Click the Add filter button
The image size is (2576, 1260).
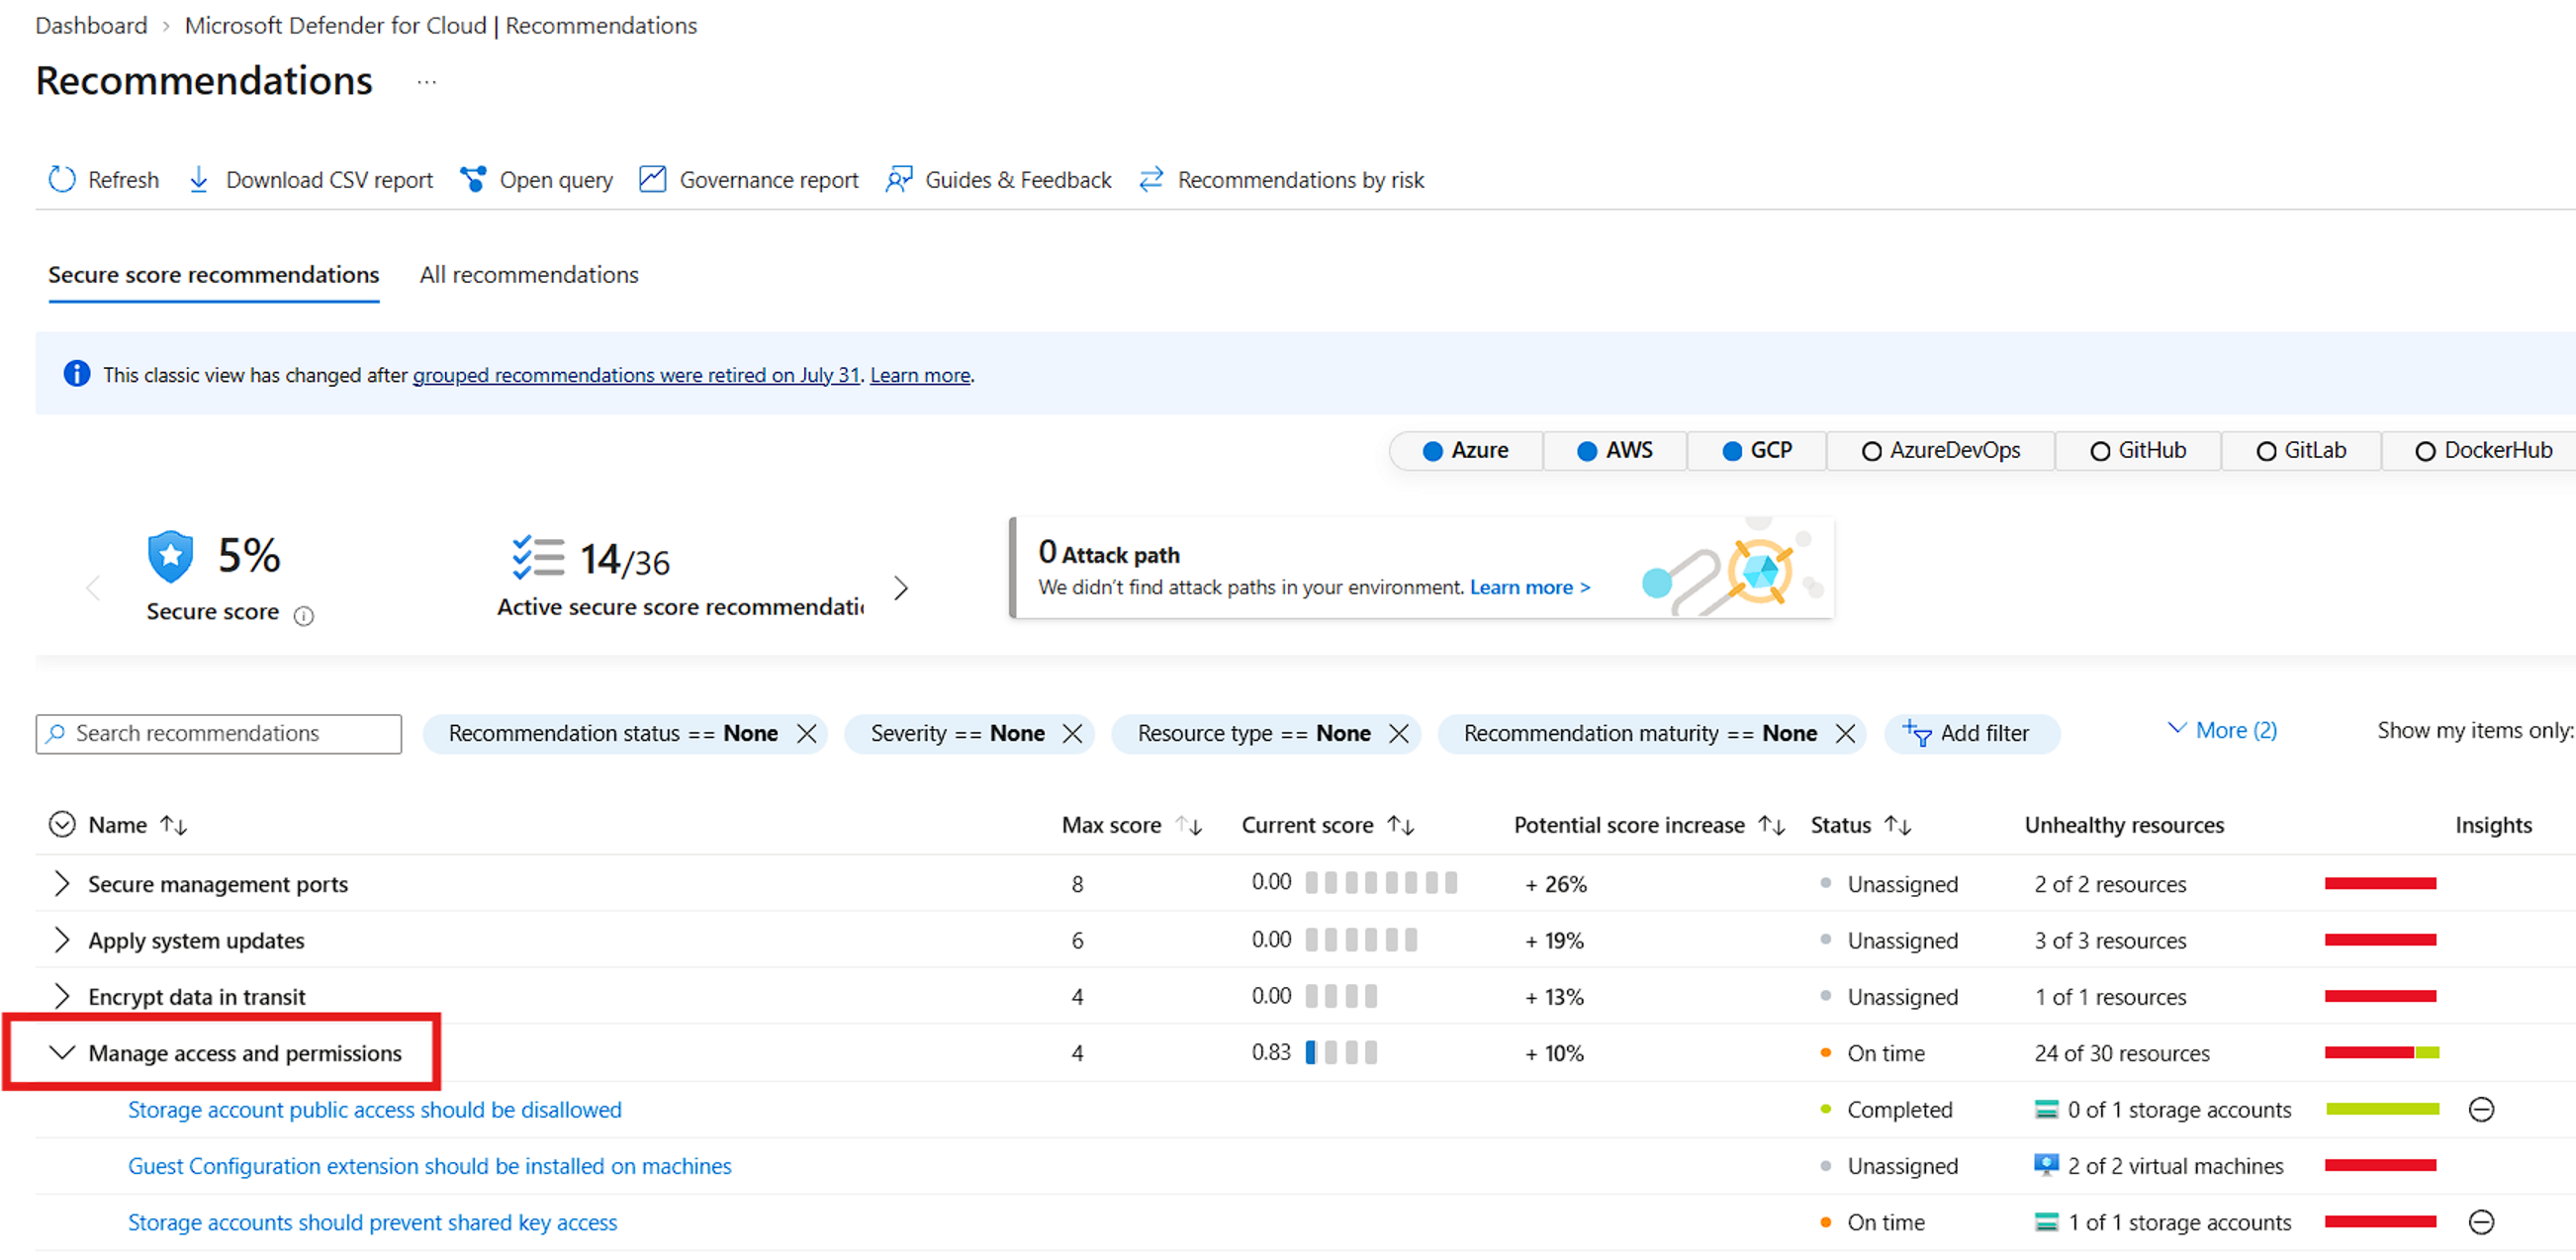point(1972,733)
